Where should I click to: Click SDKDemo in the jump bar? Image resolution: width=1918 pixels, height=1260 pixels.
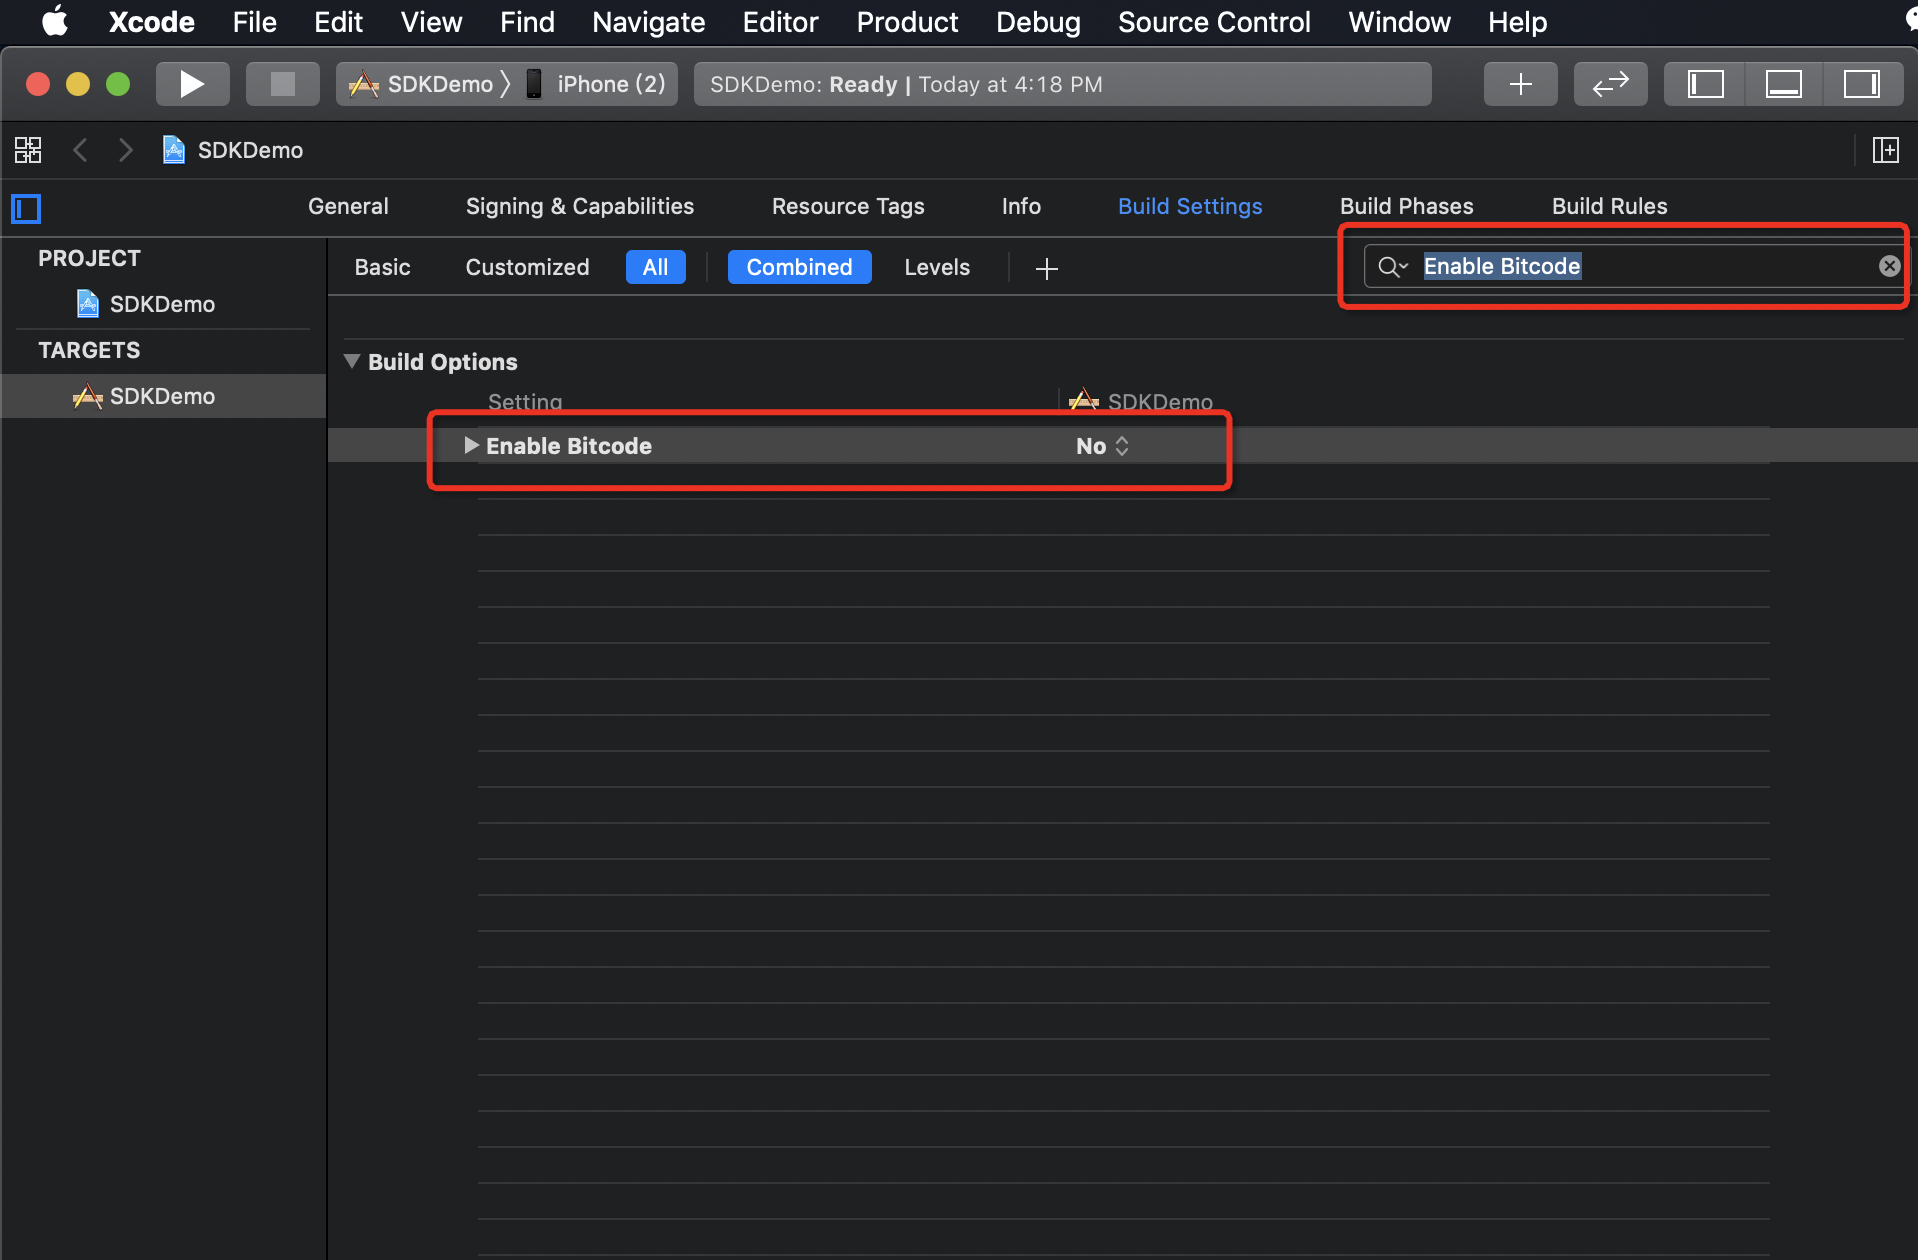coord(250,150)
